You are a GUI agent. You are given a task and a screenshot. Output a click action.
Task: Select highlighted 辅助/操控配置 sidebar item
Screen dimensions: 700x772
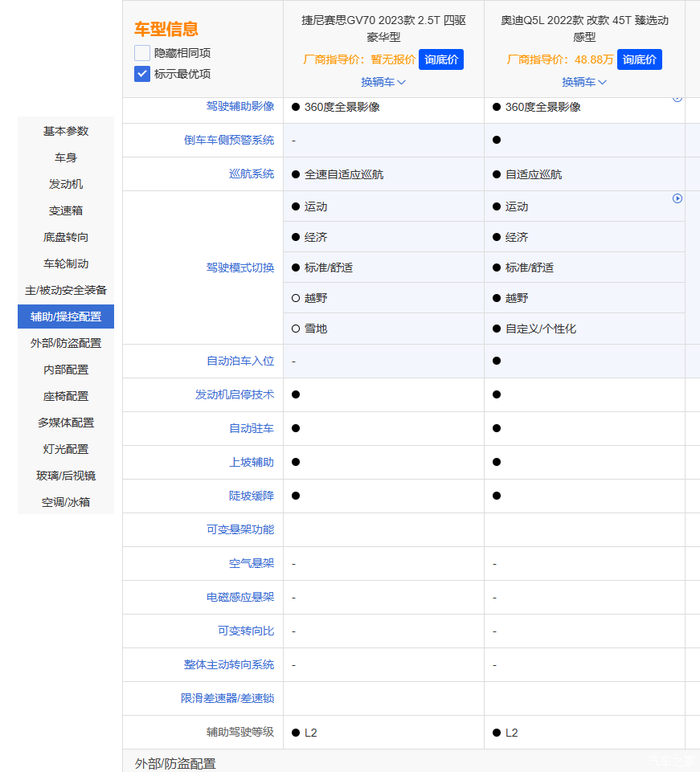pyautogui.click(x=66, y=317)
